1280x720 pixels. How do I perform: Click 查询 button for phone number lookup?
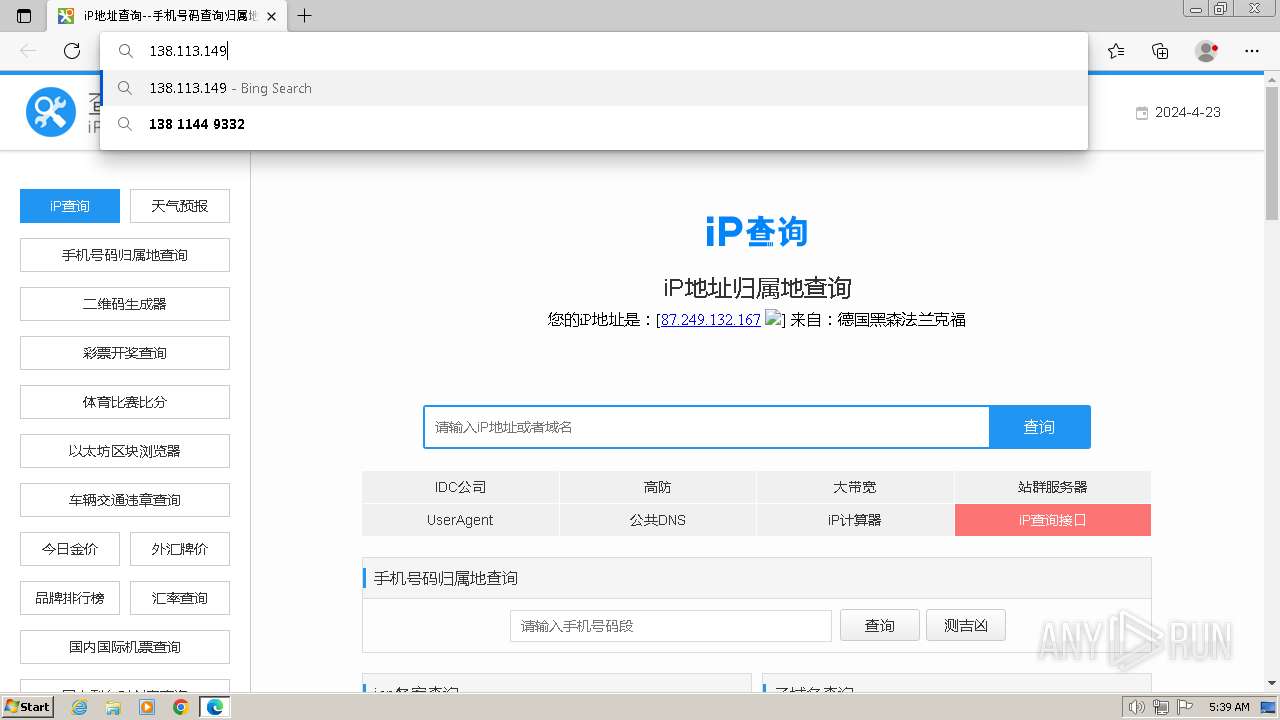(x=880, y=626)
